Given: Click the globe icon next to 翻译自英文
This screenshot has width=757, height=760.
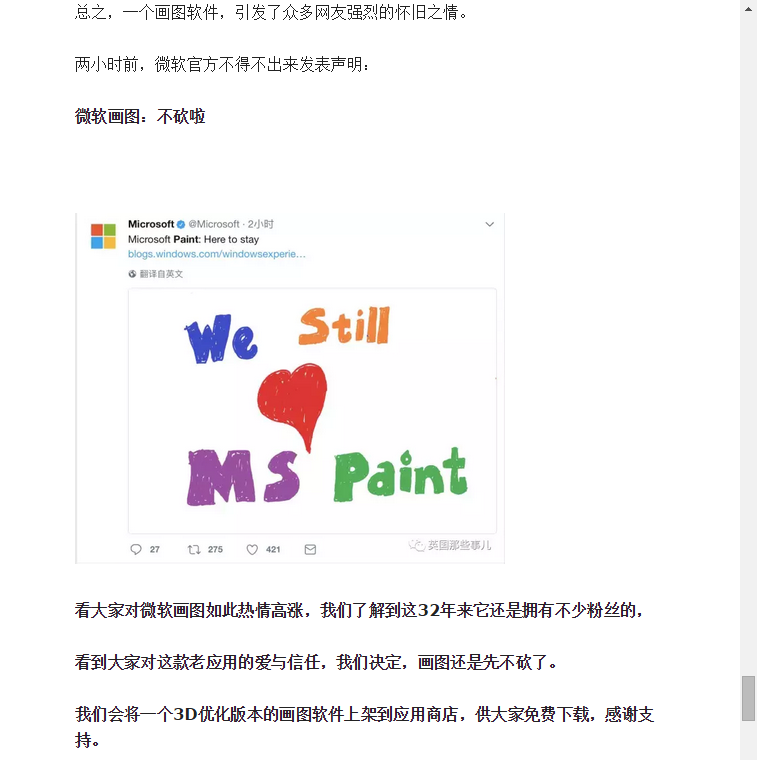Looking at the screenshot, I should [x=132, y=274].
